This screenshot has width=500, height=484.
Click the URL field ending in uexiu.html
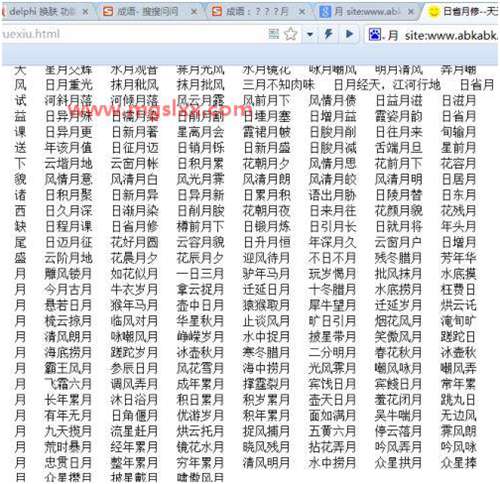tap(133, 34)
